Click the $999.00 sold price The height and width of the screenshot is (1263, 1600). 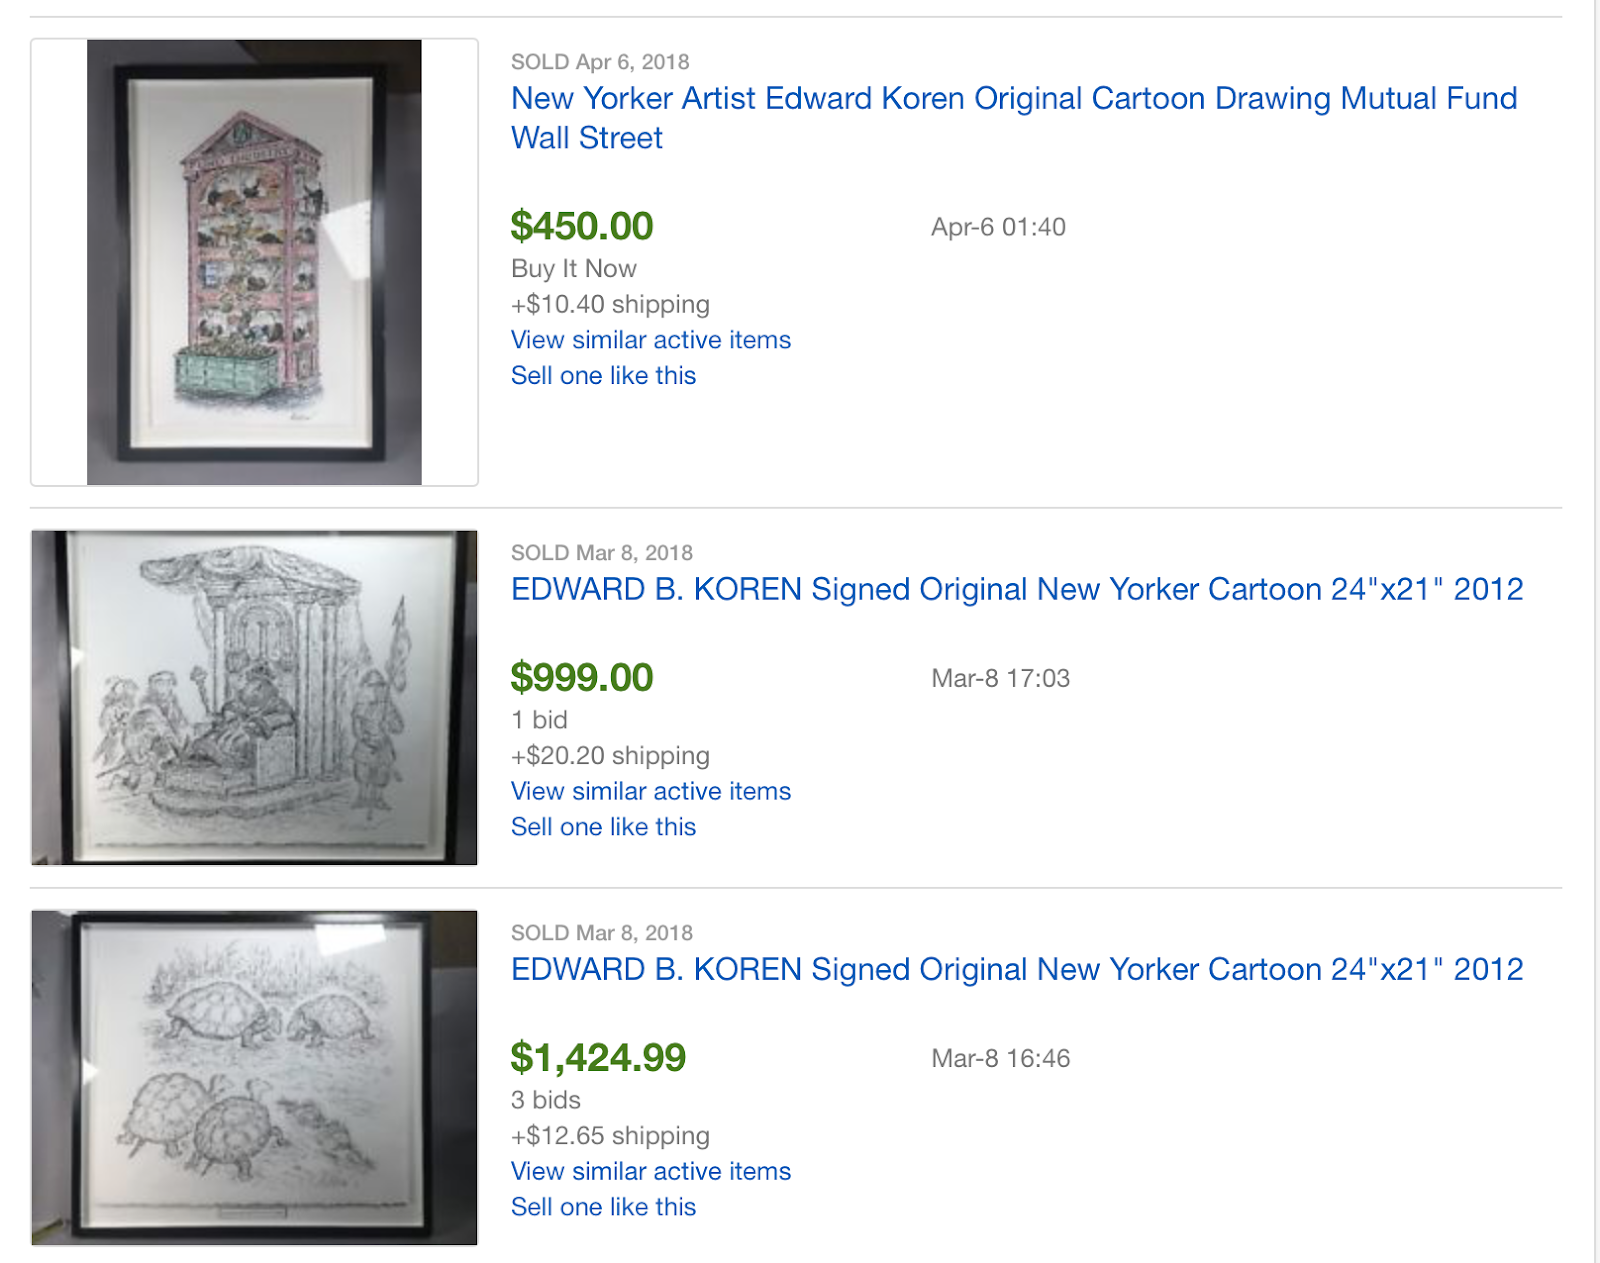[x=581, y=678]
